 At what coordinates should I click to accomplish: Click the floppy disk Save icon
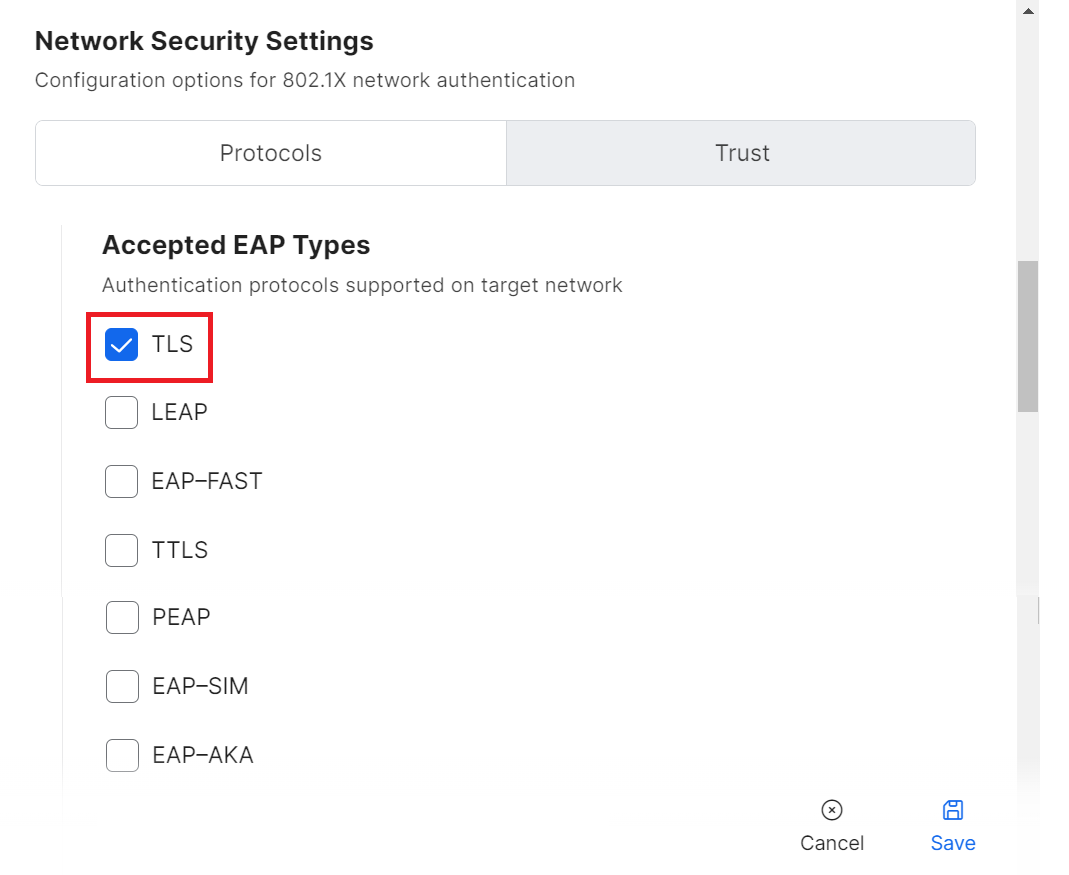coord(953,810)
